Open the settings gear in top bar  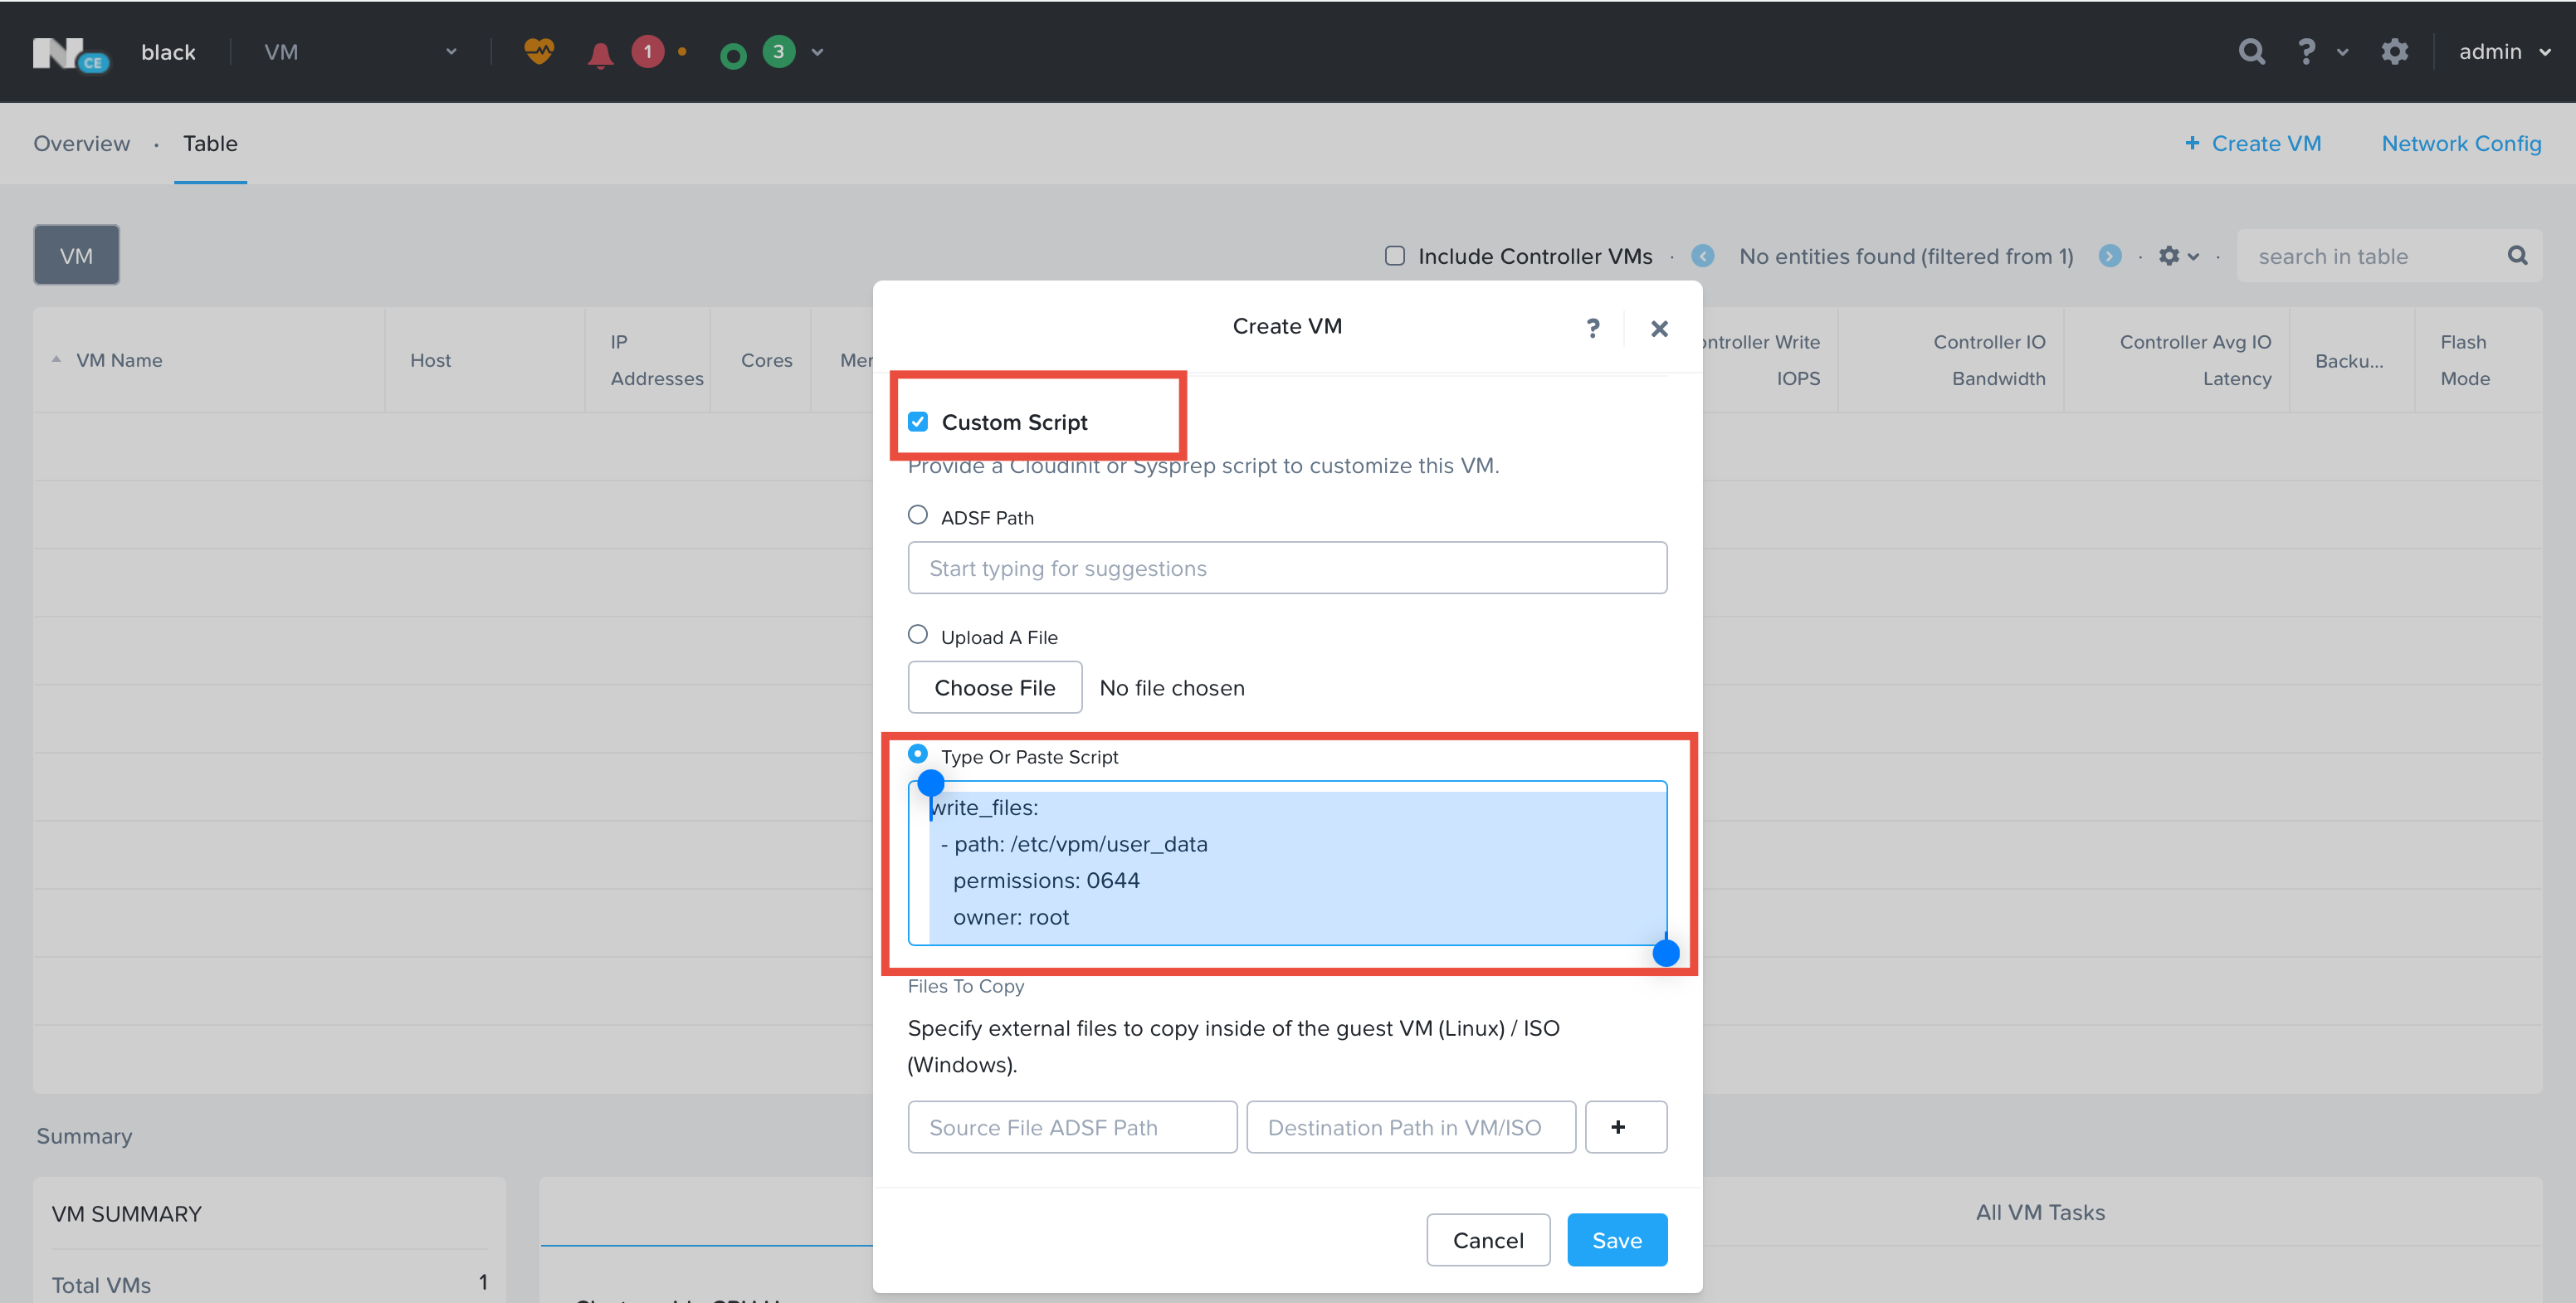click(x=2395, y=51)
